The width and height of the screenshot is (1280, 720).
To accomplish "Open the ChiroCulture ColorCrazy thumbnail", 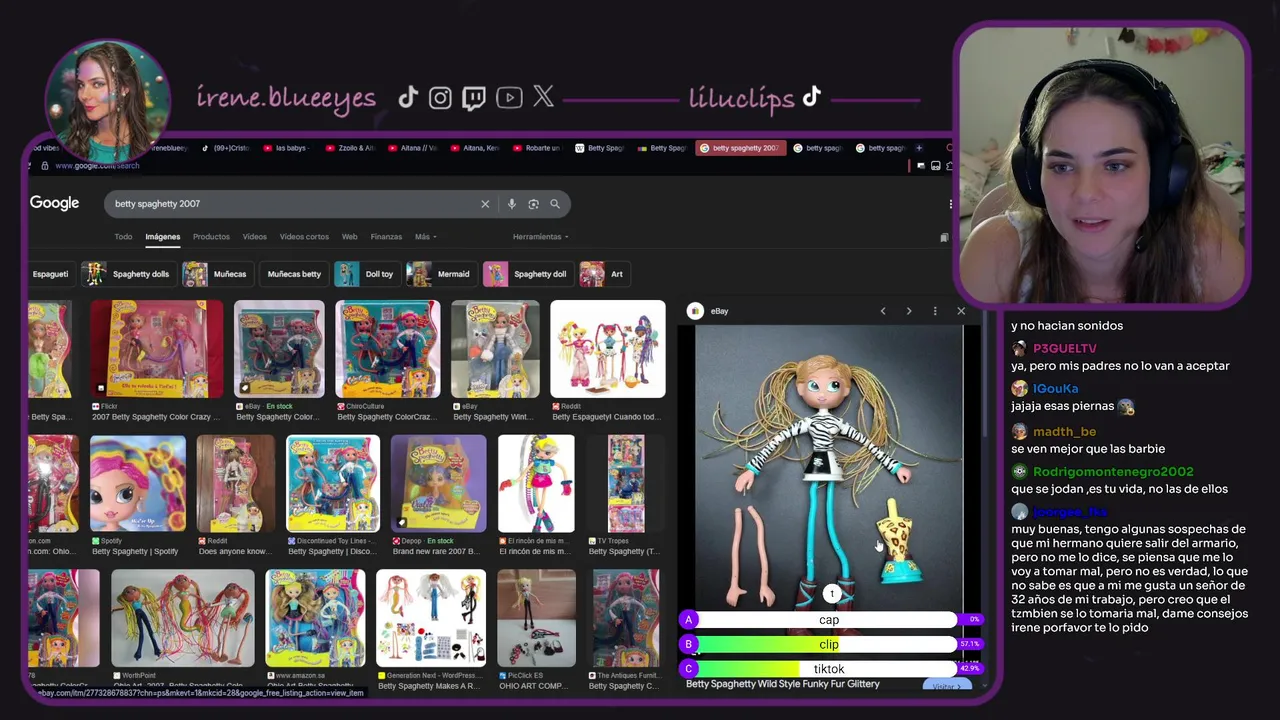I will click(x=387, y=349).
